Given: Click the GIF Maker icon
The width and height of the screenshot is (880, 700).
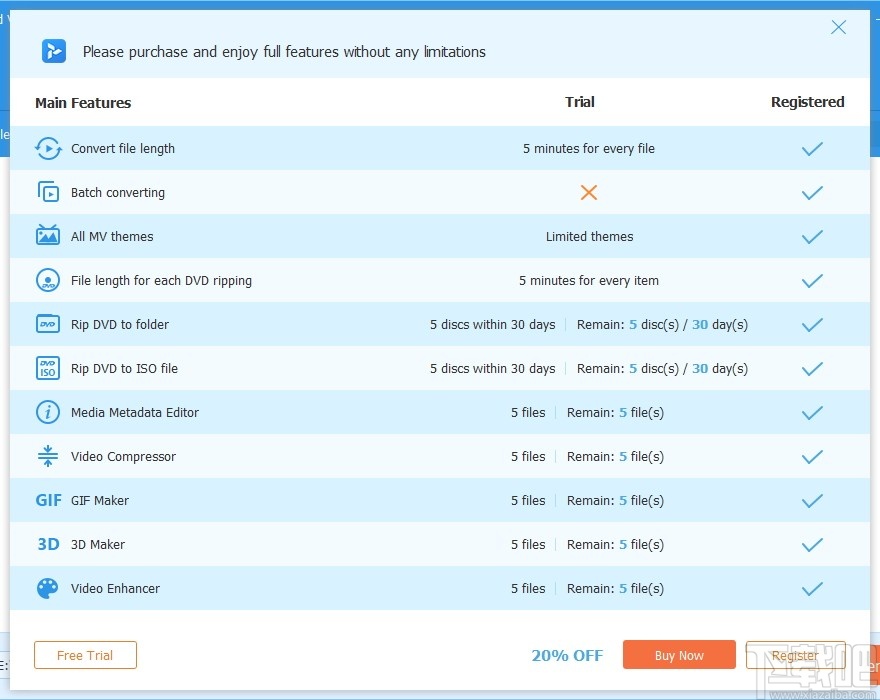Looking at the screenshot, I should click(x=48, y=500).
